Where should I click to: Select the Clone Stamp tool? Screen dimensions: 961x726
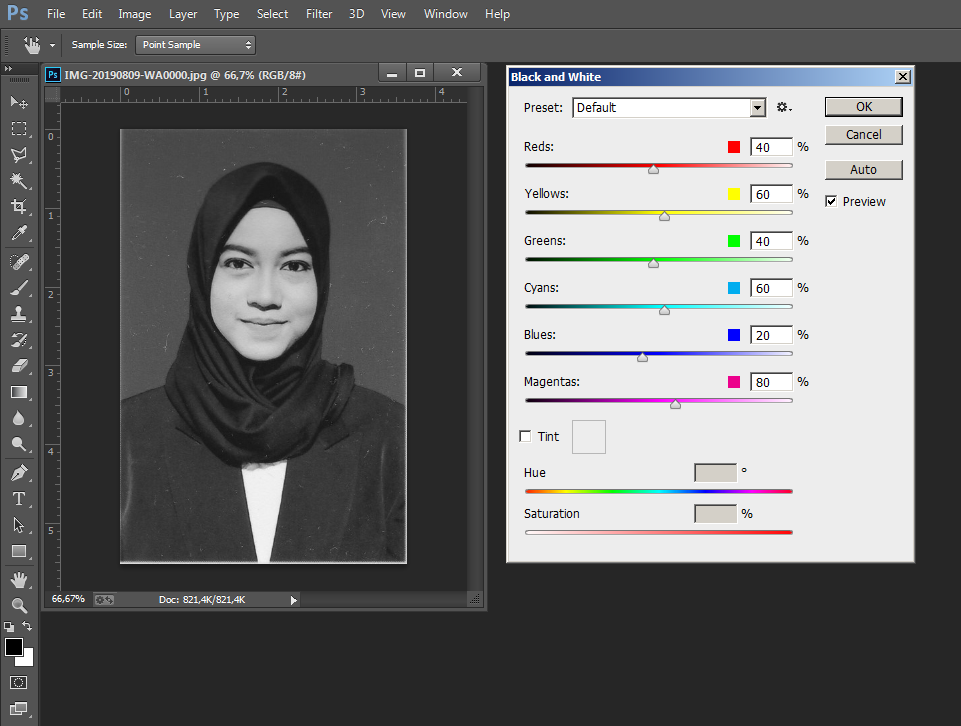point(19,314)
